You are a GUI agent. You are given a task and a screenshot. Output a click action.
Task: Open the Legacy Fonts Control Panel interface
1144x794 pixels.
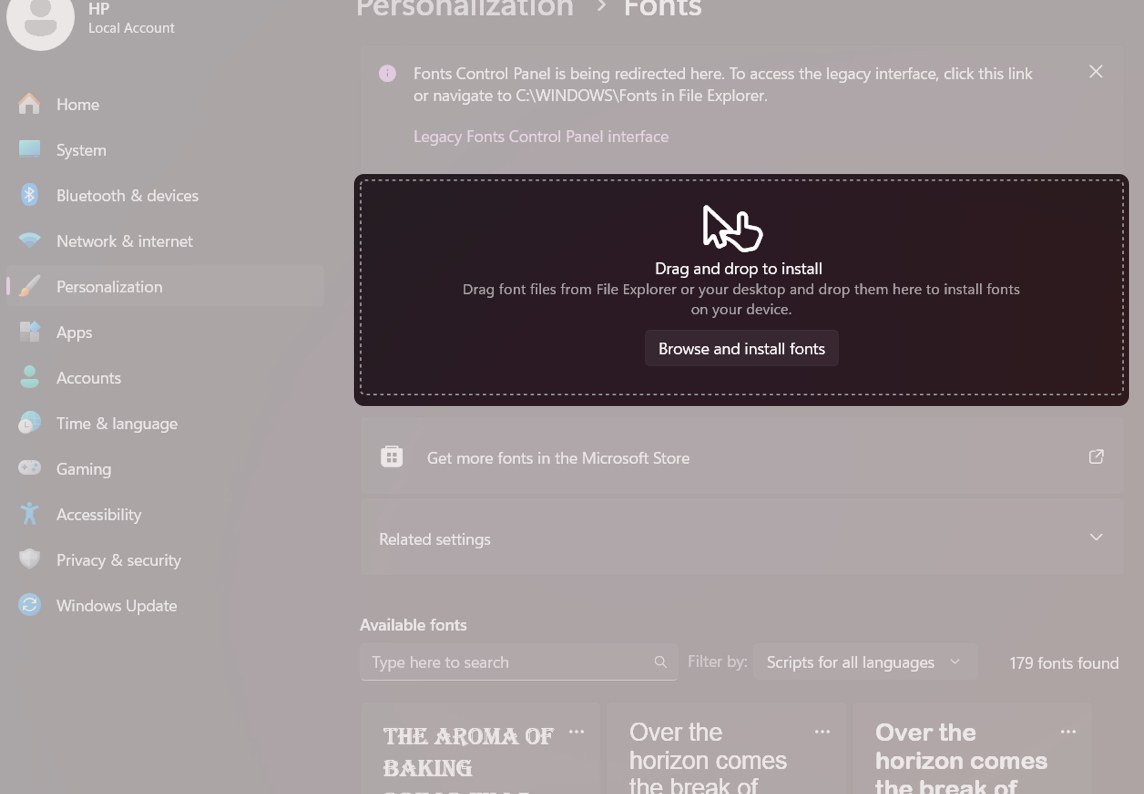pos(541,136)
